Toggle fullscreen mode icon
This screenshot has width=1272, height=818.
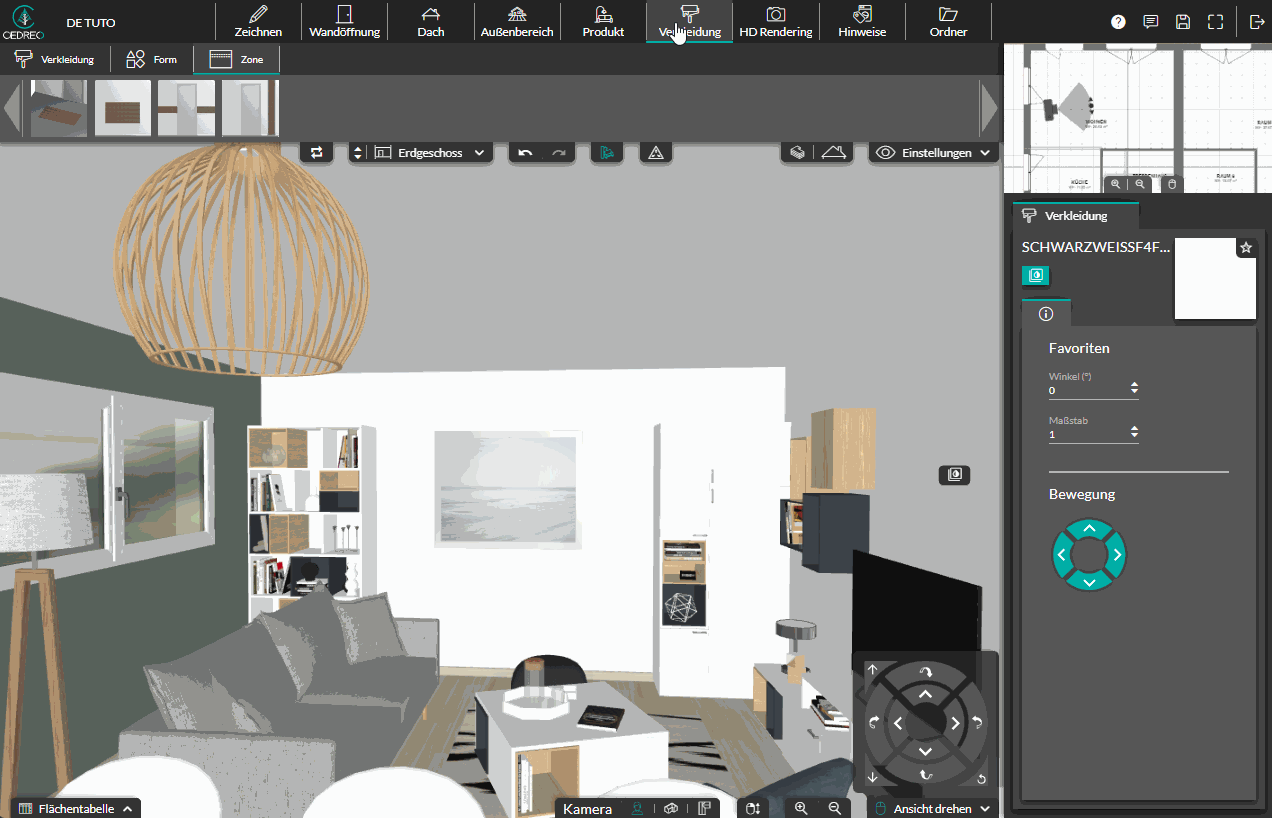(x=1216, y=22)
